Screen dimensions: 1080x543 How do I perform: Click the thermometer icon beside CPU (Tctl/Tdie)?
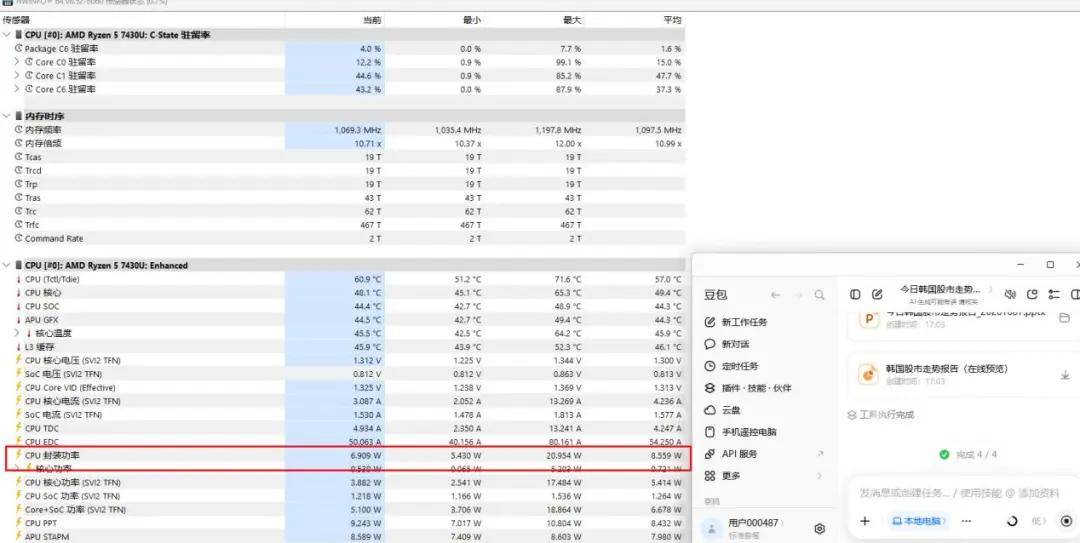click(x=19, y=279)
